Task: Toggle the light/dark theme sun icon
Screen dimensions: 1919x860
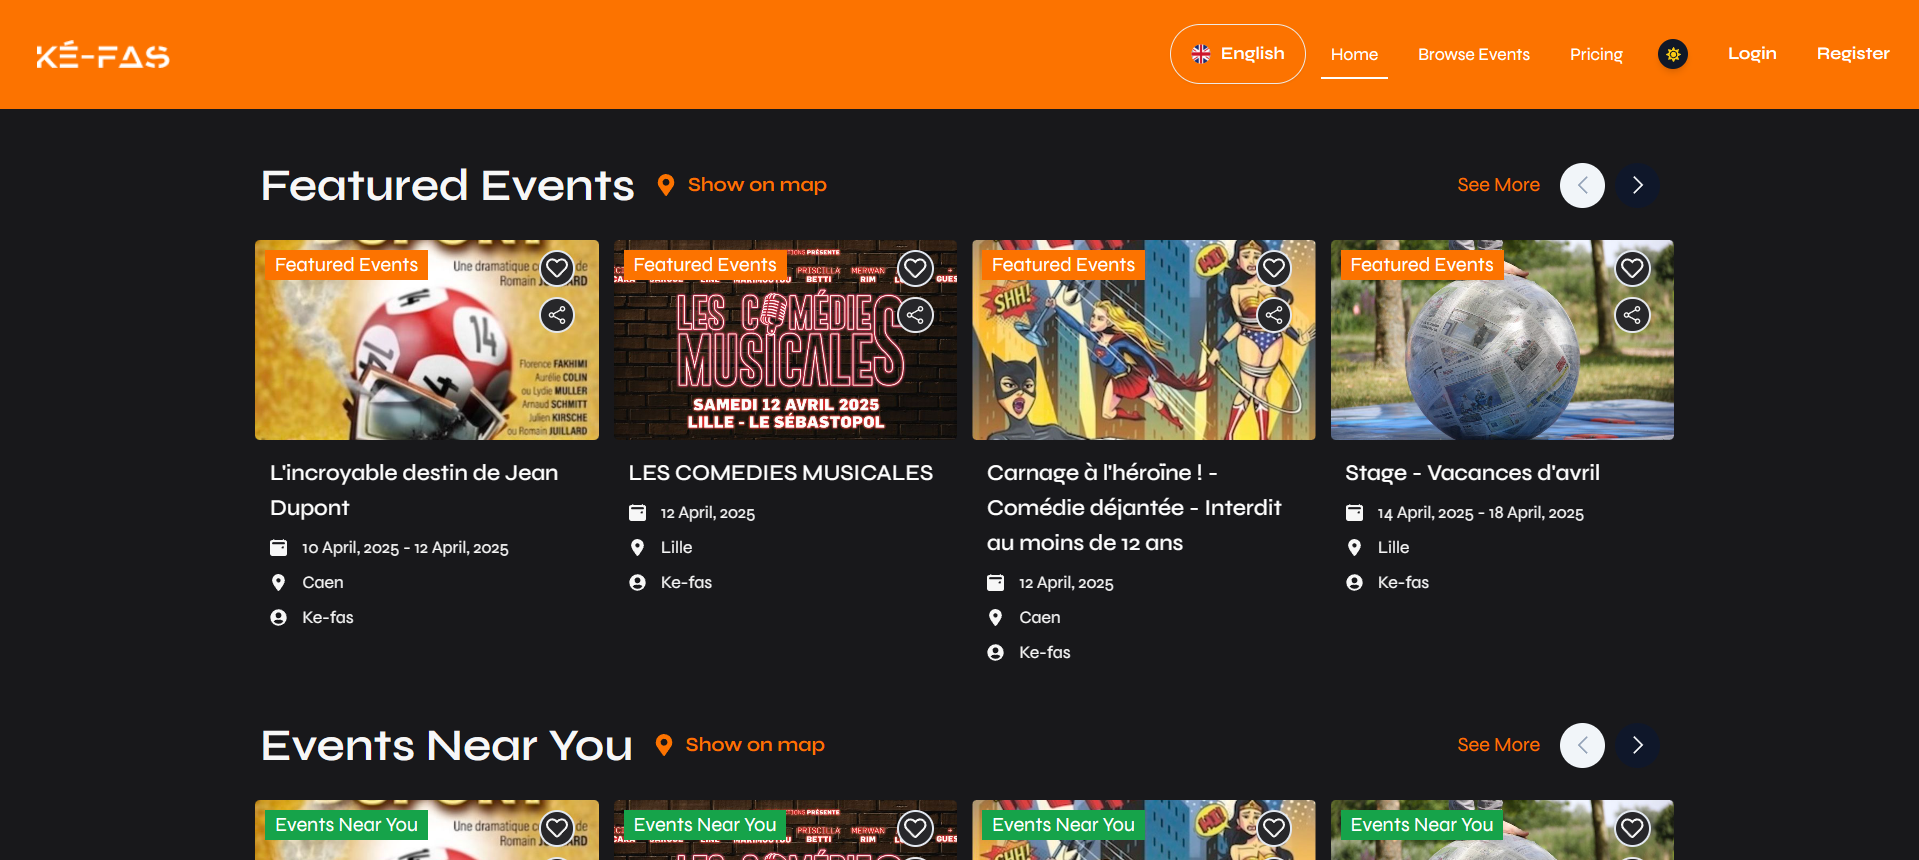Action: 1673,54
